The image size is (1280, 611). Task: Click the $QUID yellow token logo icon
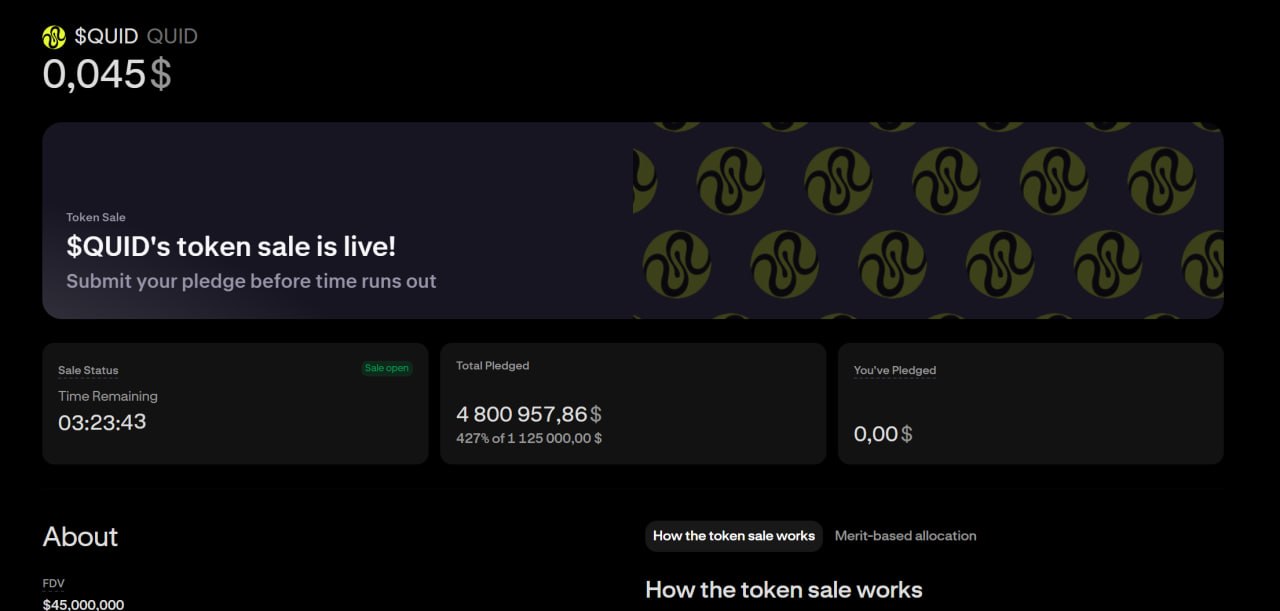[x=54, y=37]
